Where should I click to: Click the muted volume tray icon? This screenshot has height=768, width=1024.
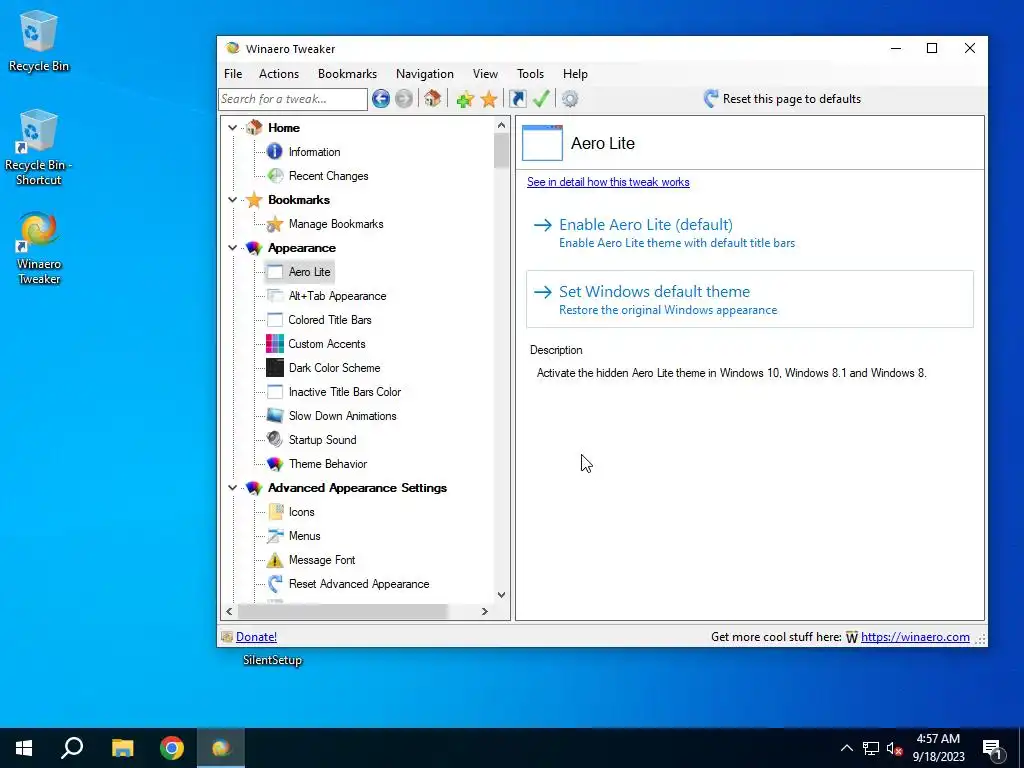(895, 748)
